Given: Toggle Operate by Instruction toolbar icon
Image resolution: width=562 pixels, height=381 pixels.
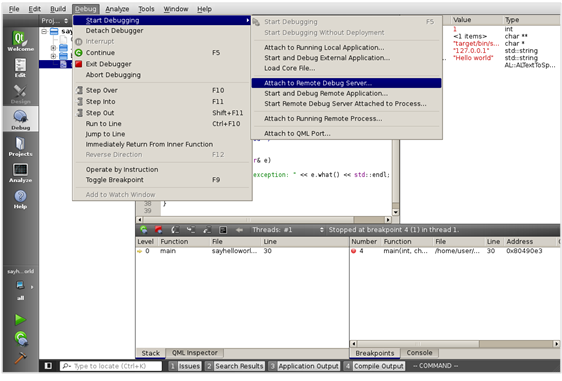Looking at the screenshot, I should (x=223, y=230).
